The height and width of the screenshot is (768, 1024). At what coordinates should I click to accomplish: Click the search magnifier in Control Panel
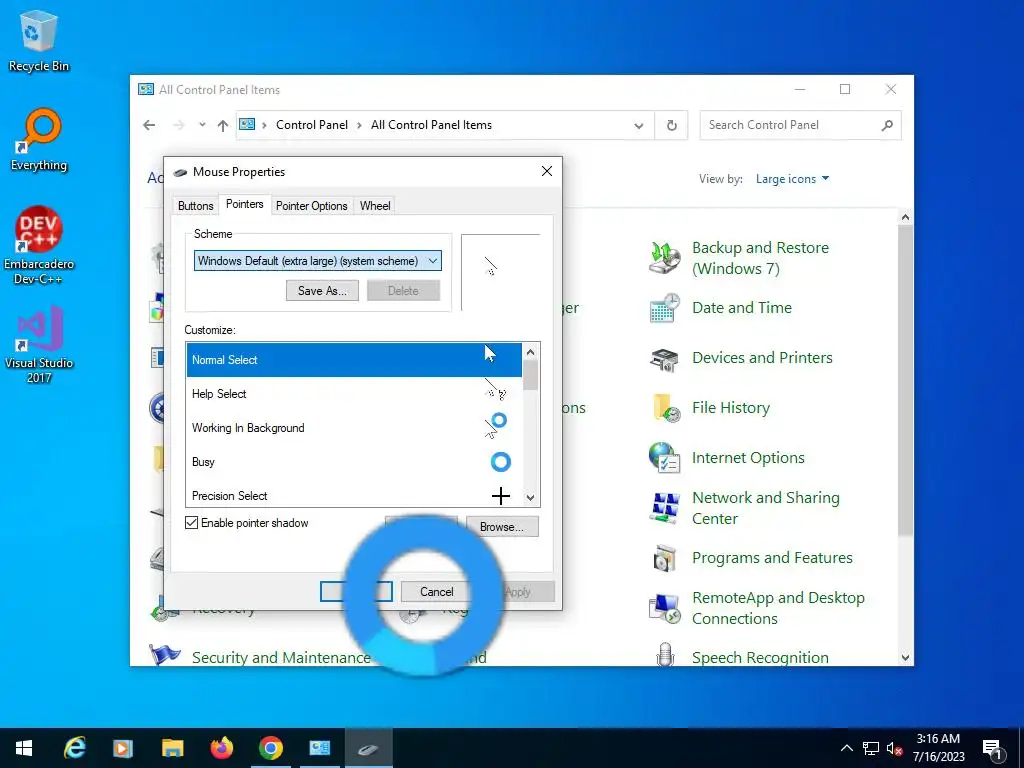(x=886, y=125)
